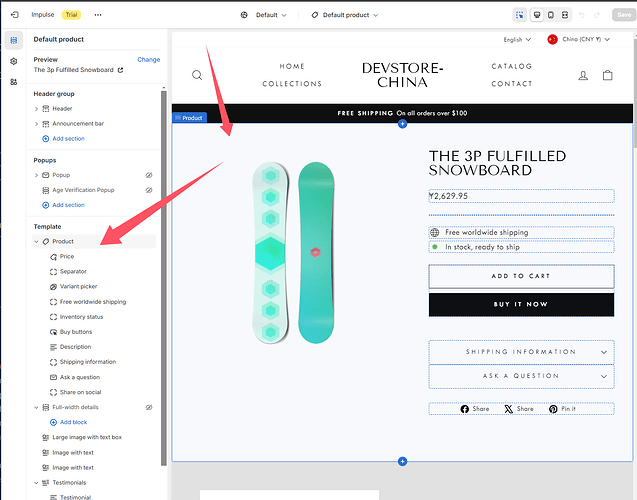Select the Separator block
The height and width of the screenshot is (500, 637).
(x=73, y=272)
